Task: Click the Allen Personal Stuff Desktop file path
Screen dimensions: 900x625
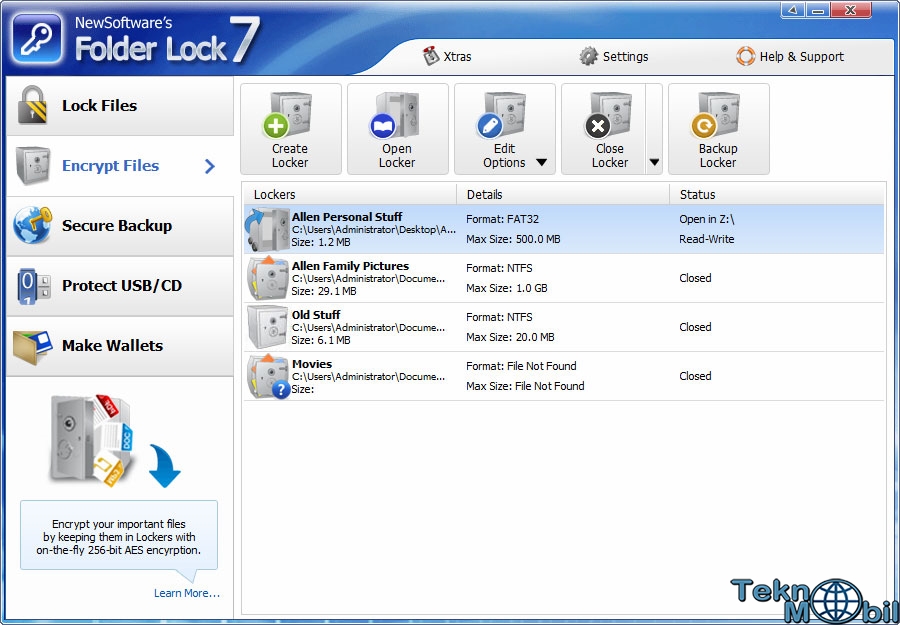Action: pos(374,230)
